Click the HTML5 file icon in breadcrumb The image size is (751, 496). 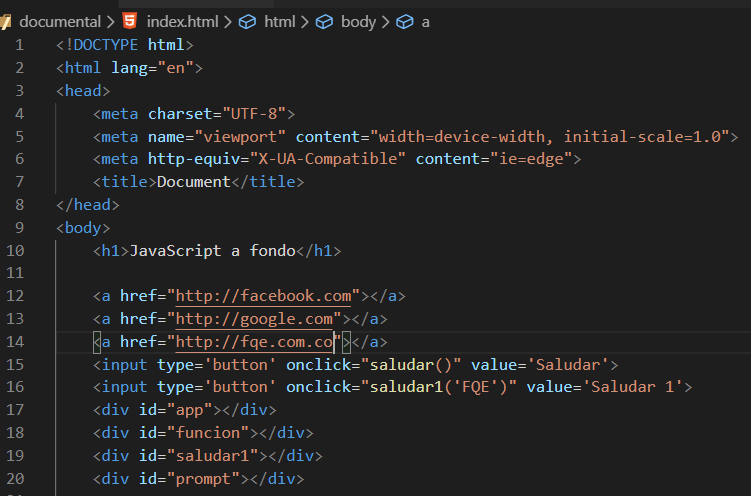coord(130,21)
